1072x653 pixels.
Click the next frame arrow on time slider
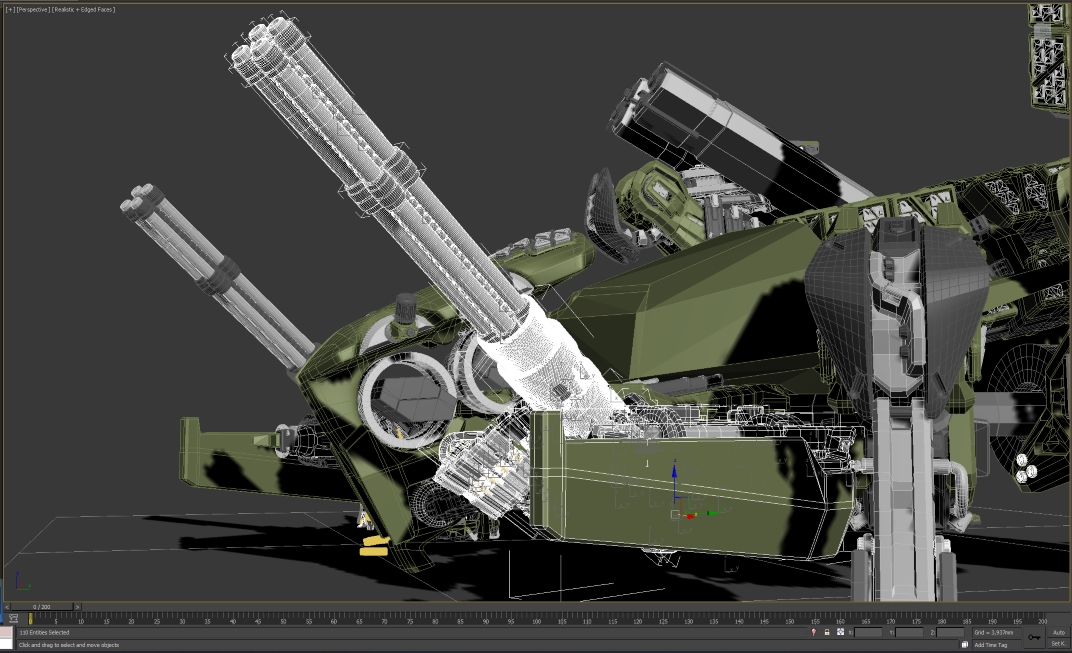(x=78, y=607)
